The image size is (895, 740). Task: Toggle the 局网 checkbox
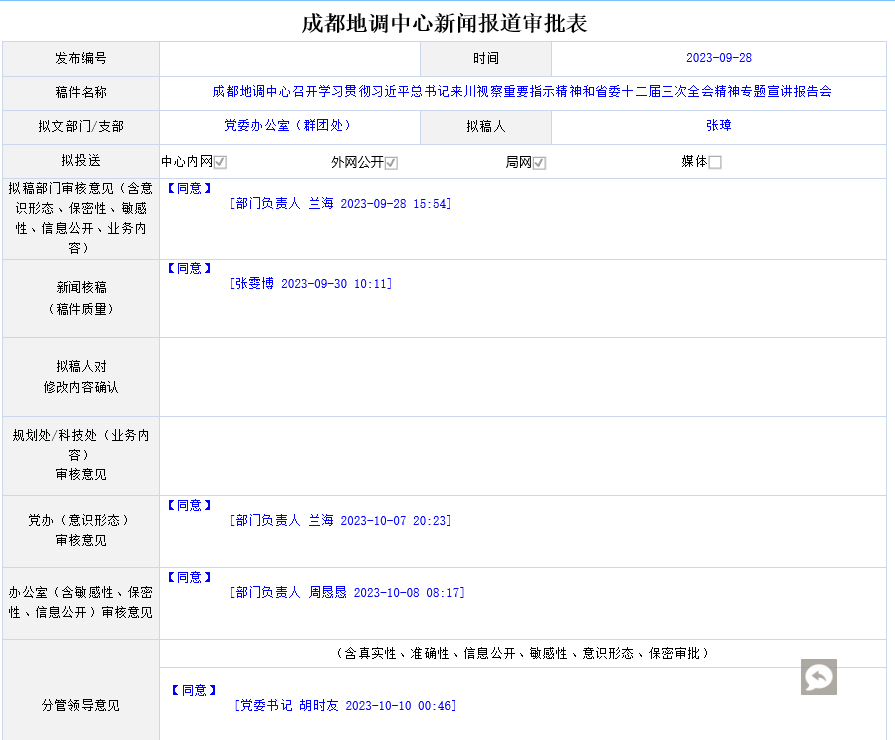click(x=539, y=162)
